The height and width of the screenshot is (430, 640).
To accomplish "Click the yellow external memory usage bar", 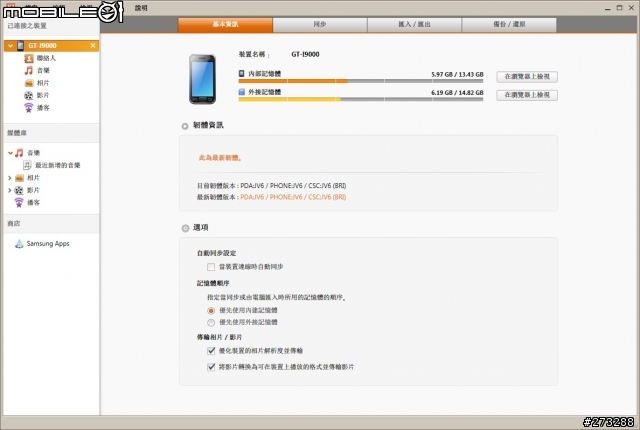I will pos(289,100).
